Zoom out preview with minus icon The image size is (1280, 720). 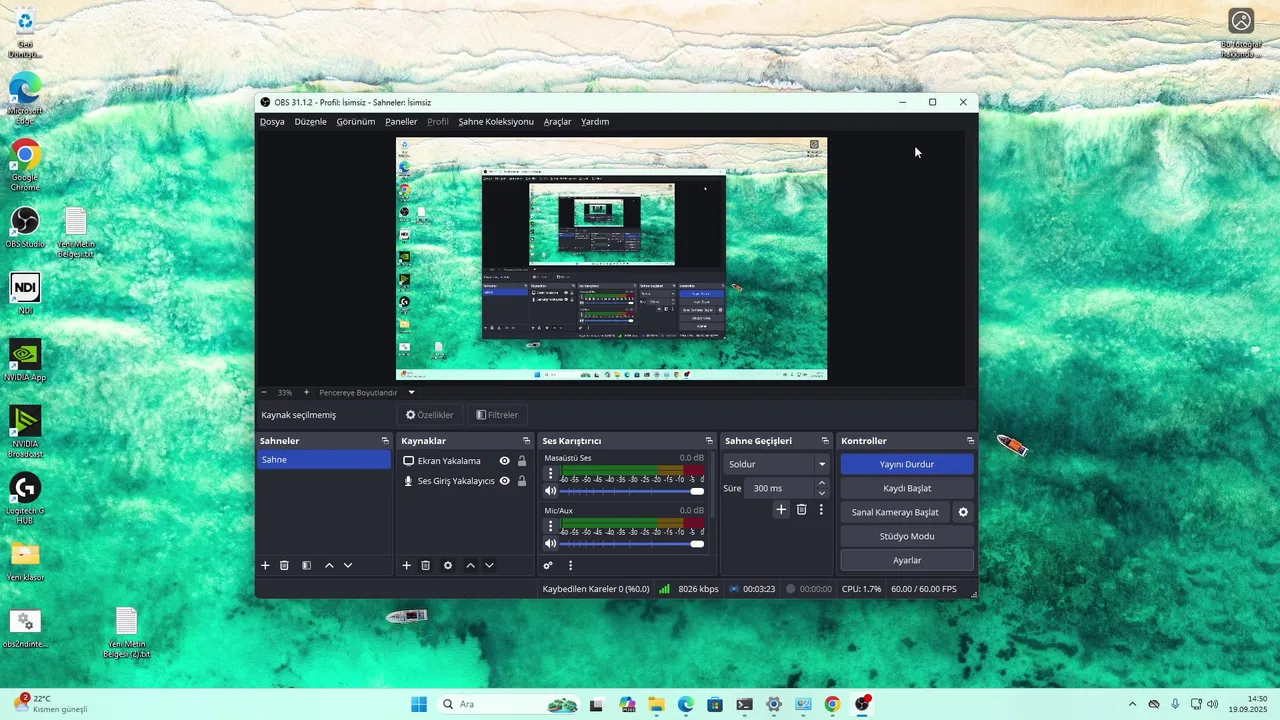coord(264,393)
